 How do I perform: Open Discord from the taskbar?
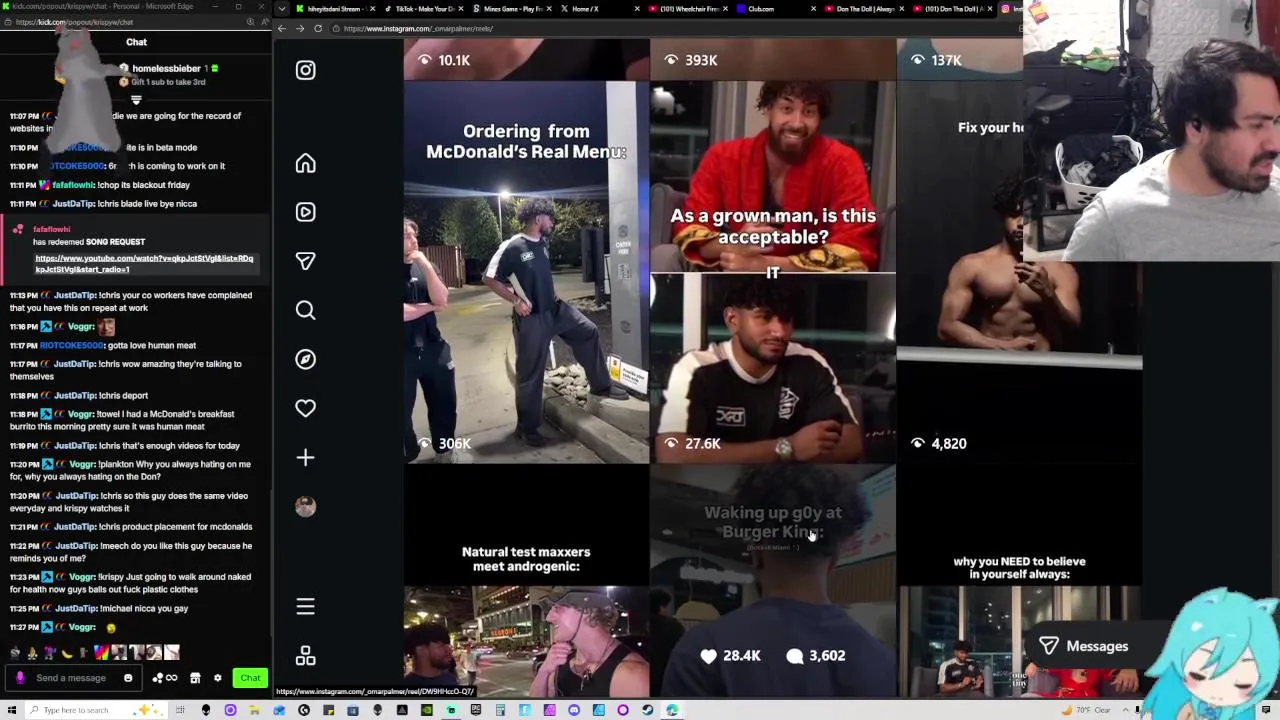(x=574, y=710)
